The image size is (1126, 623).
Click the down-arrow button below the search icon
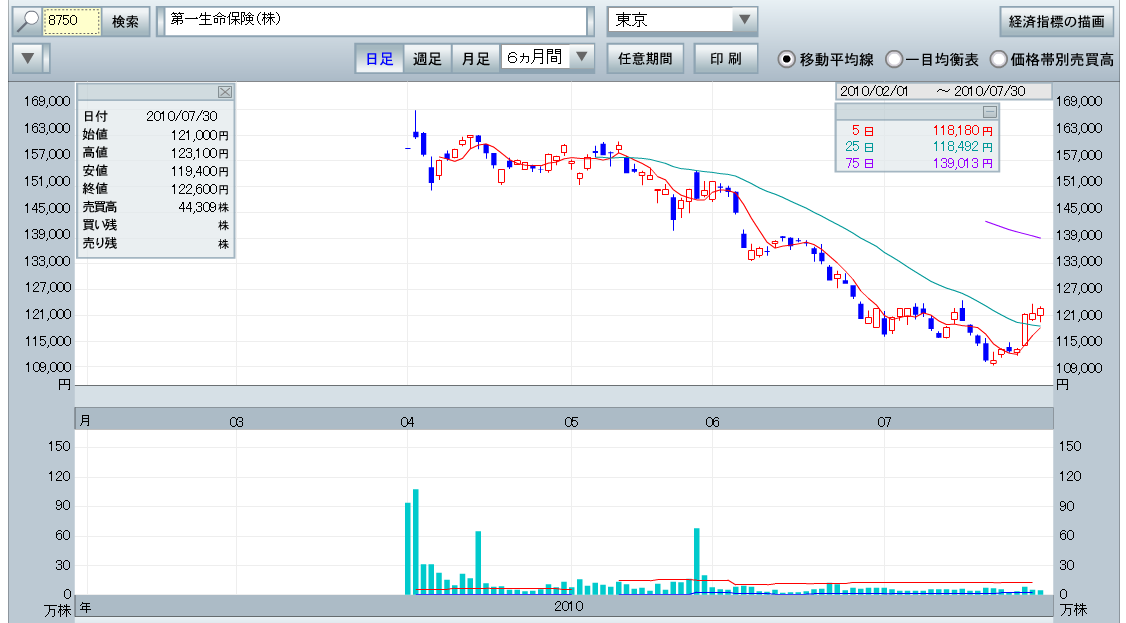29,59
